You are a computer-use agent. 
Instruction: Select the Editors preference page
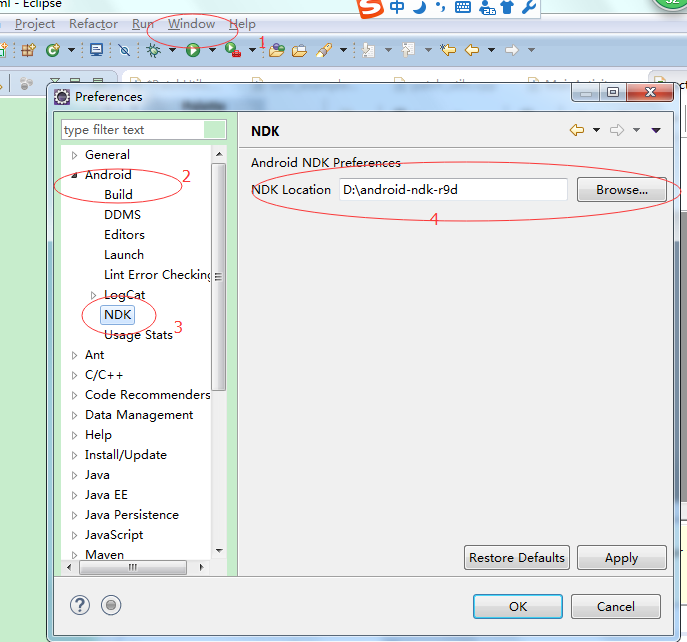click(124, 235)
